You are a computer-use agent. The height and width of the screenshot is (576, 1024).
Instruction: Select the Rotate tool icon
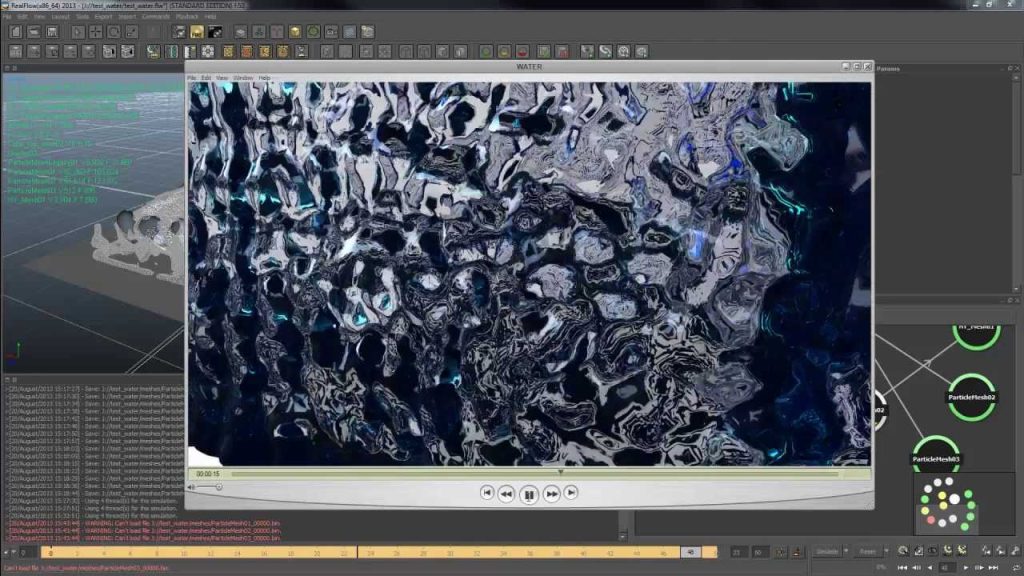point(114,31)
